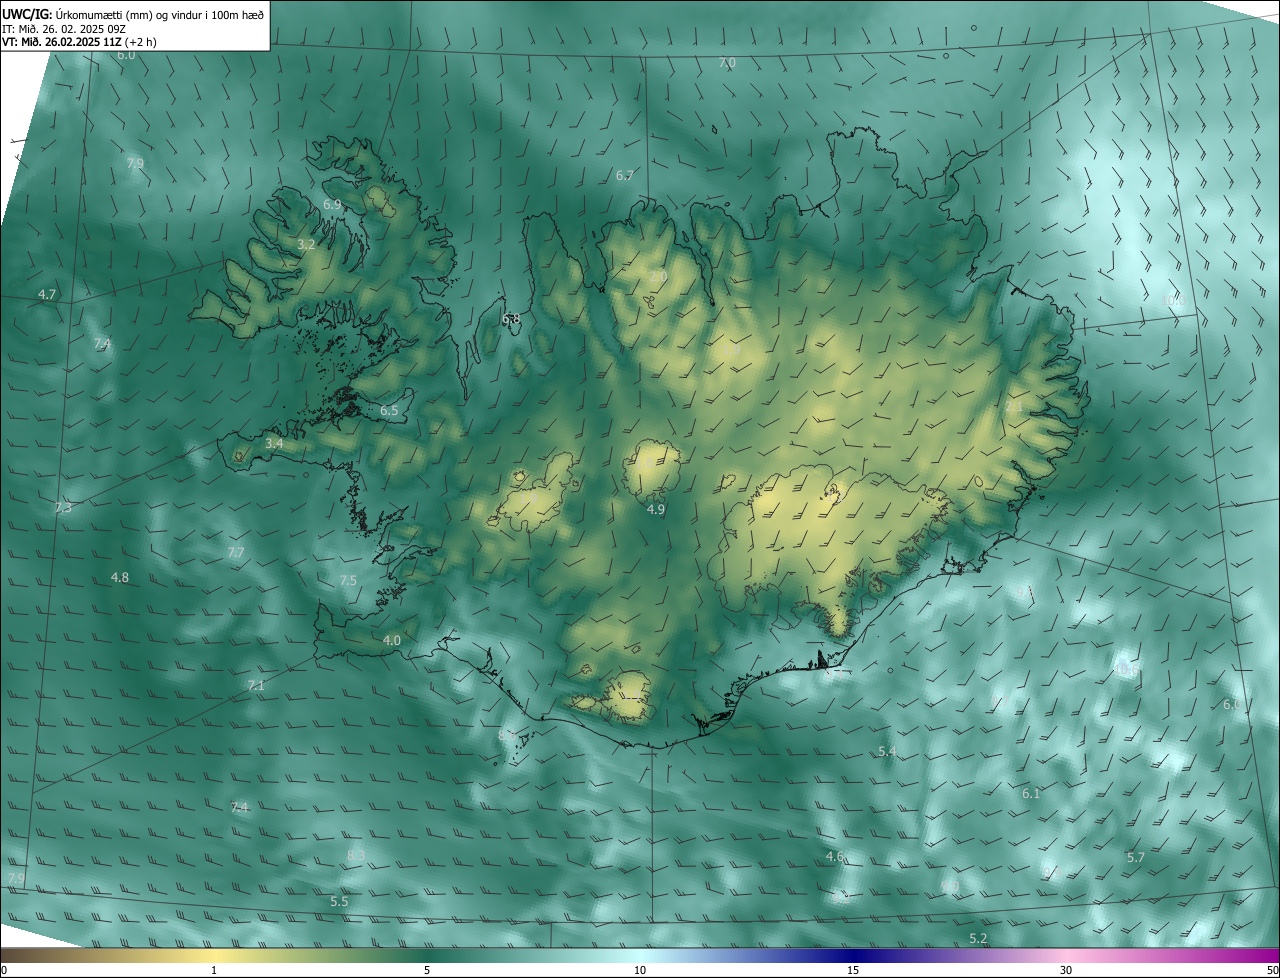The image size is (1280, 978).
Task: Click the '0' tick on the color scale
Action: click(x=4, y=970)
